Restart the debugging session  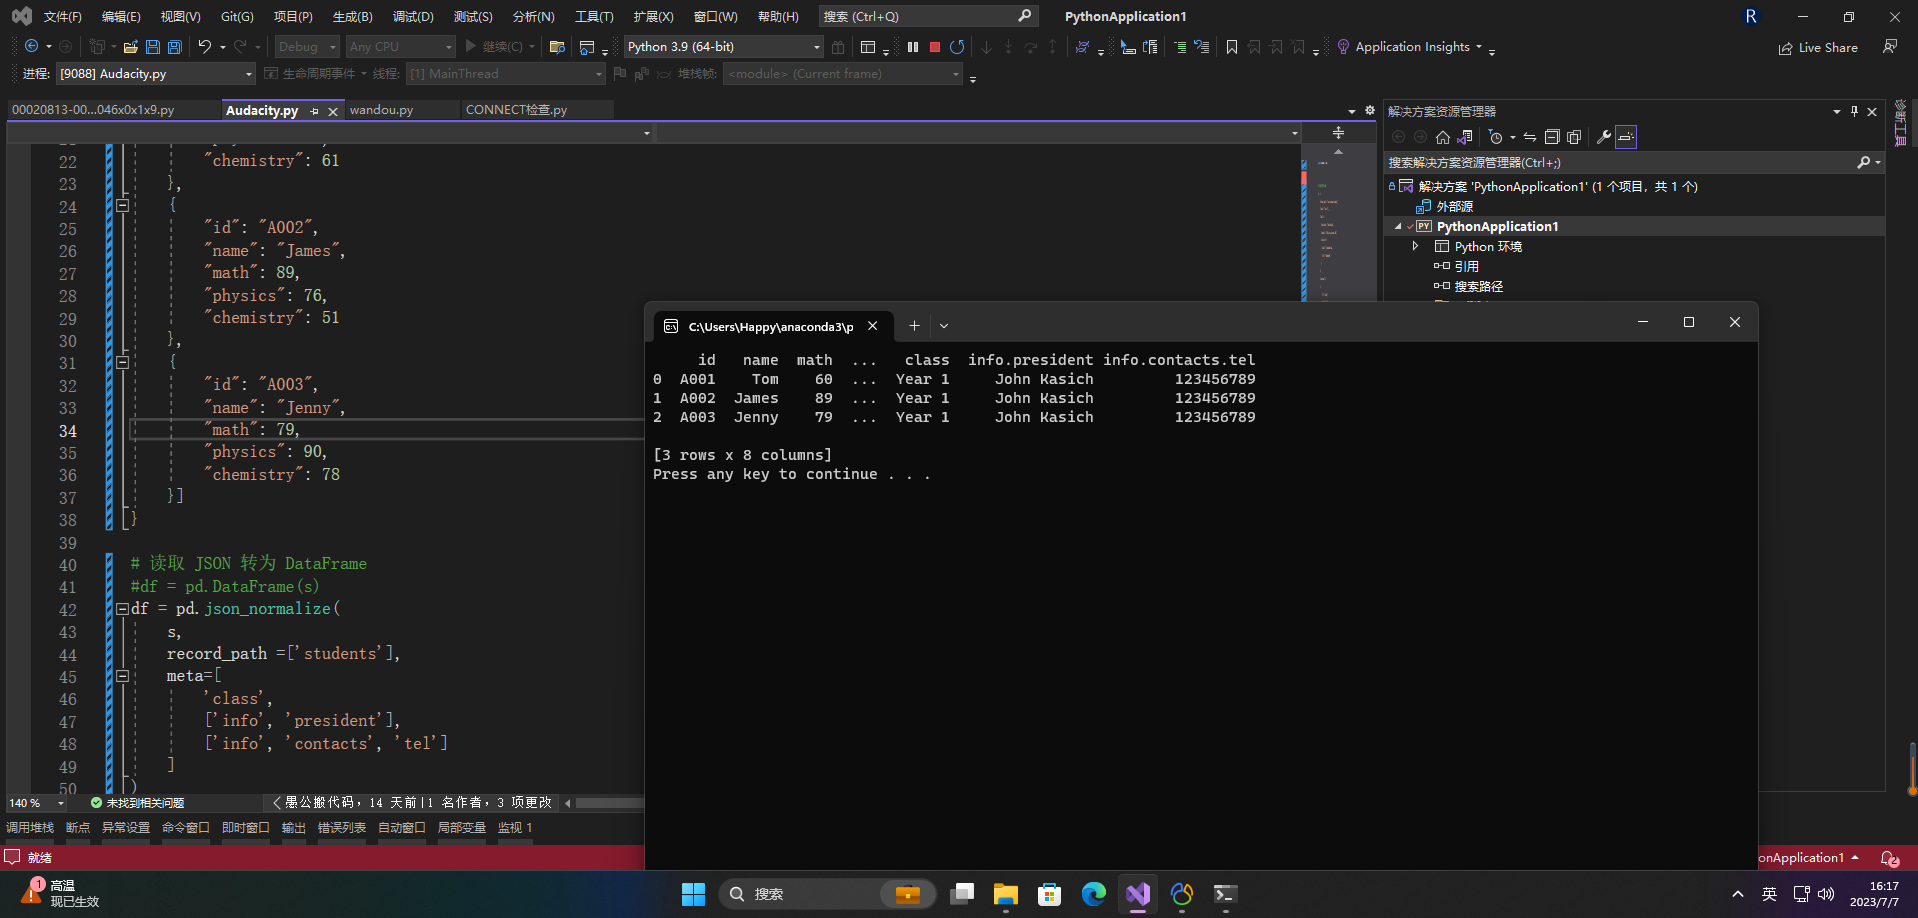pos(957,47)
